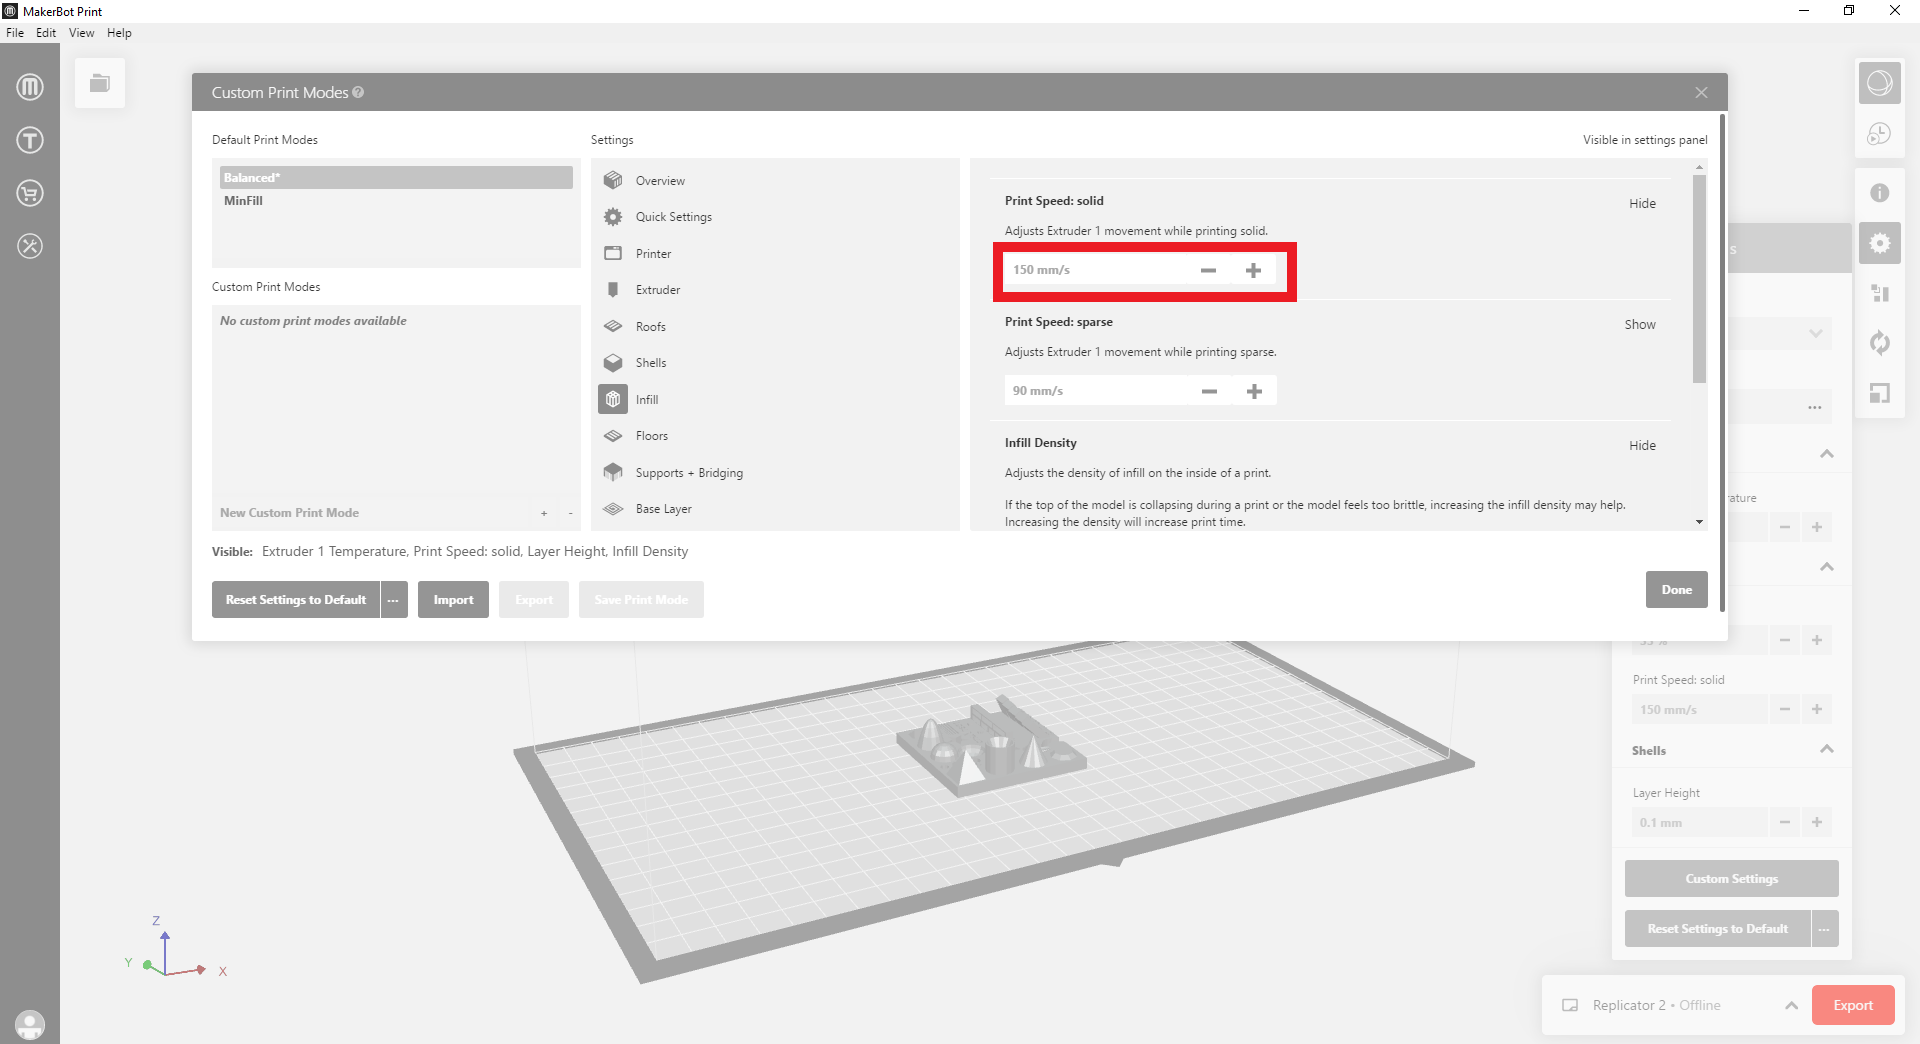The image size is (1920, 1044).
Task: Open the store cart icon in left sidebar
Action: (30, 193)
